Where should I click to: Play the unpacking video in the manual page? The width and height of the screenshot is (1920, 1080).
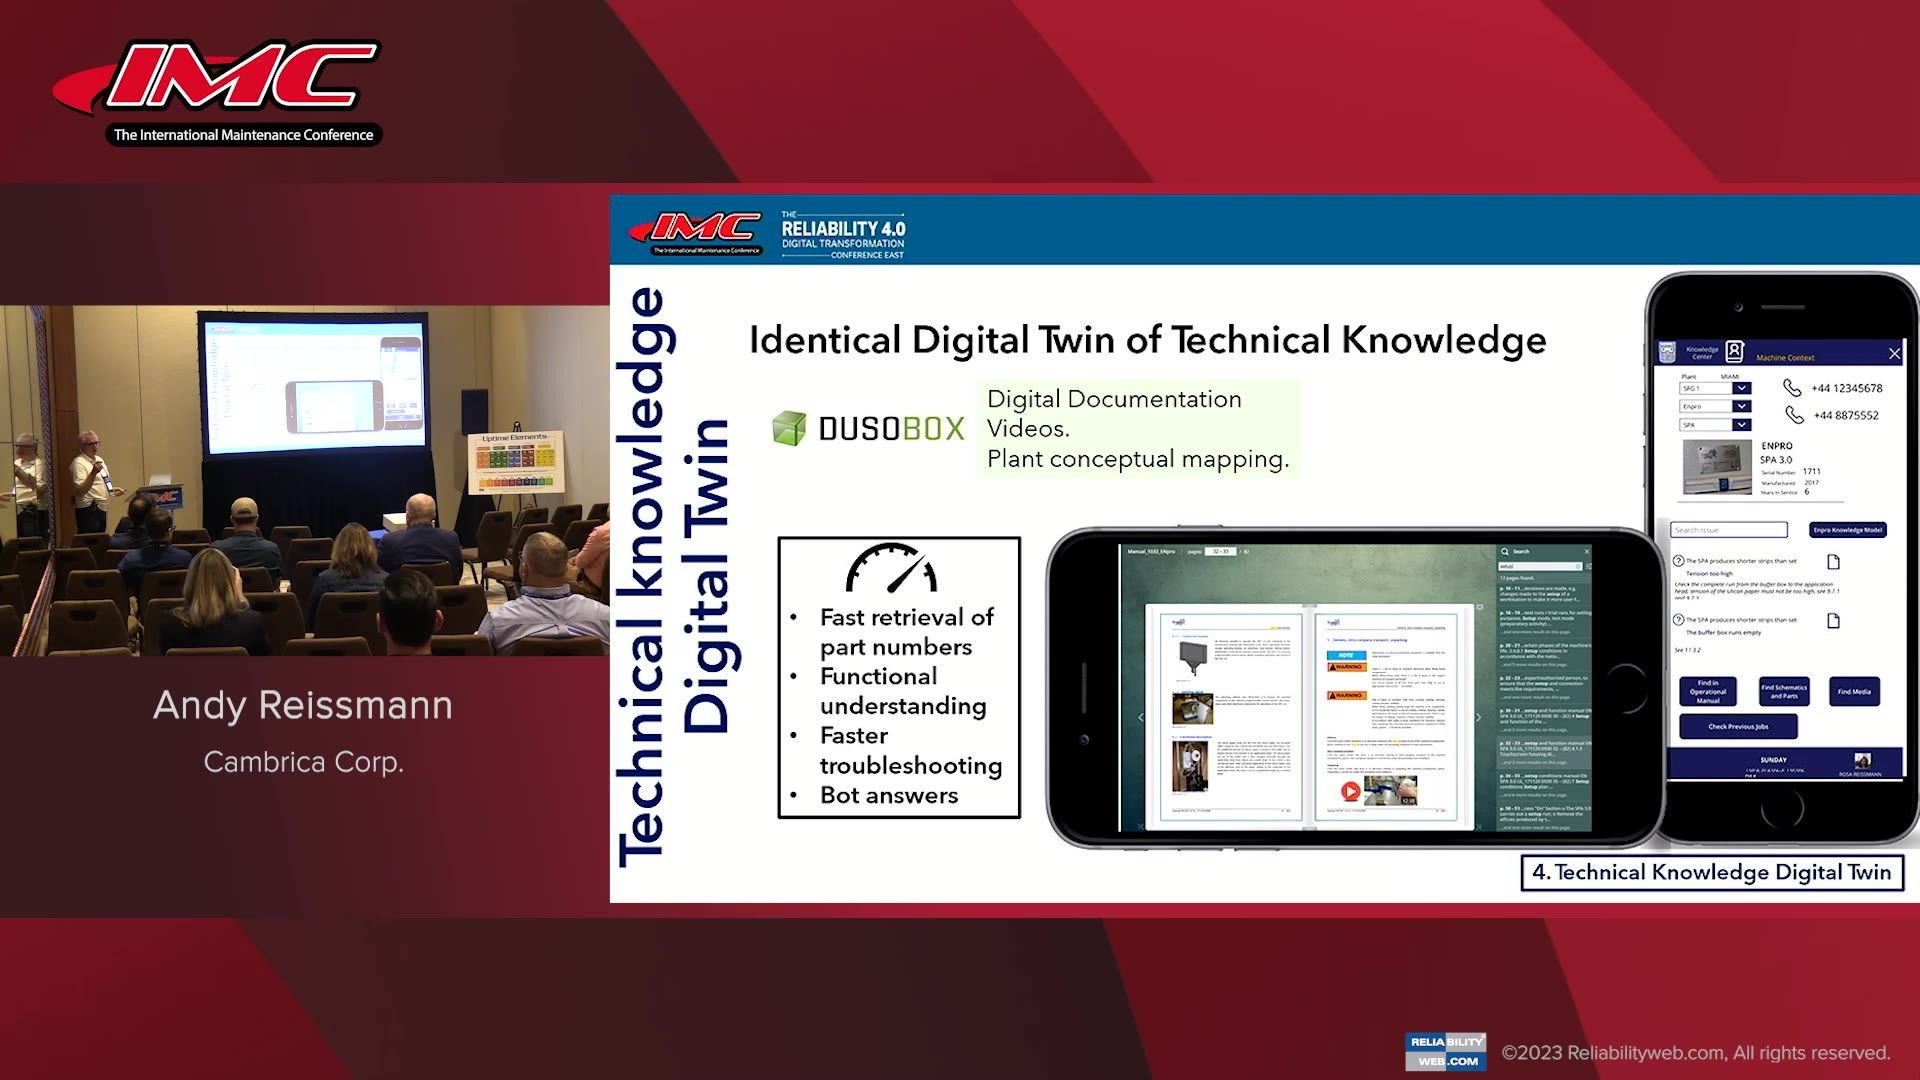(1351, 792)
